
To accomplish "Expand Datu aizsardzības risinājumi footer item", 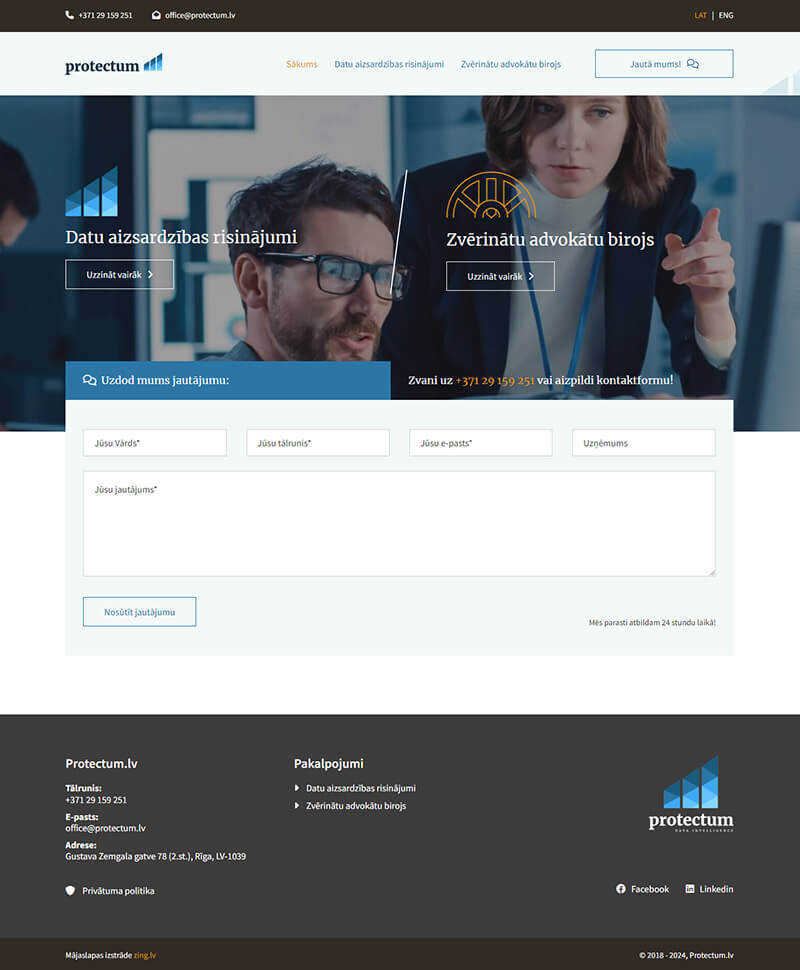I will (x=360, y=788).
